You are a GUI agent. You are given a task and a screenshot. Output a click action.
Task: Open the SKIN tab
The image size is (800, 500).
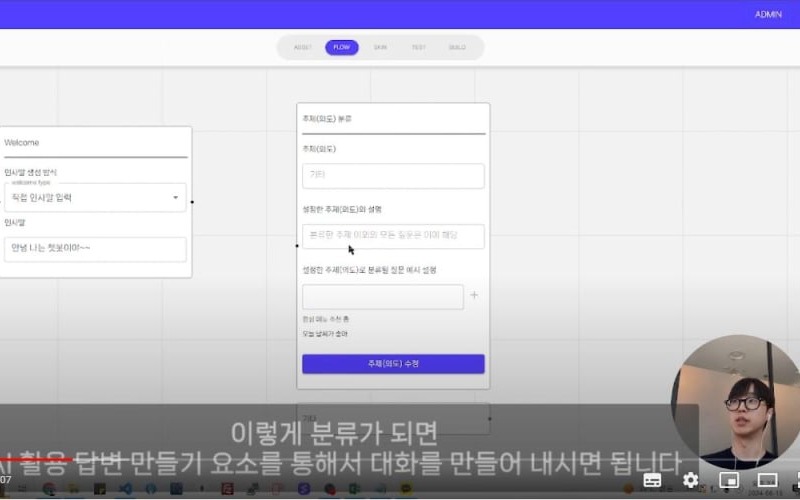[380, 47]
